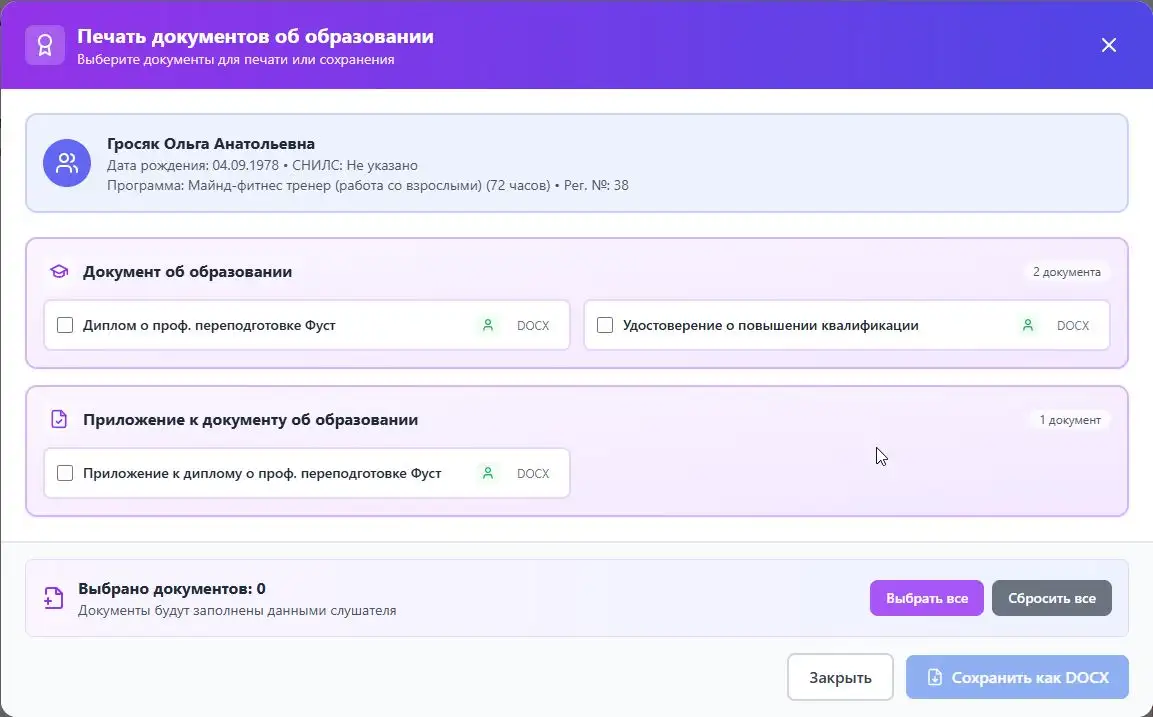Click the green person icon on Диплом row
Screen dimensions: 1153x717
point(488,325)
